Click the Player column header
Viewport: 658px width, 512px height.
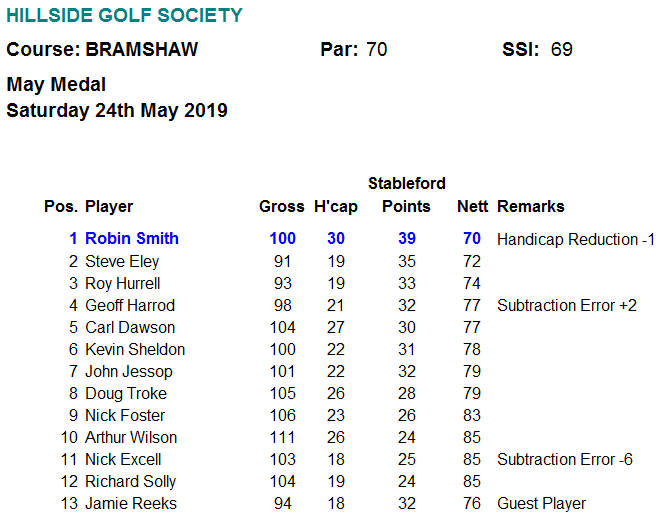coord(109,207)
